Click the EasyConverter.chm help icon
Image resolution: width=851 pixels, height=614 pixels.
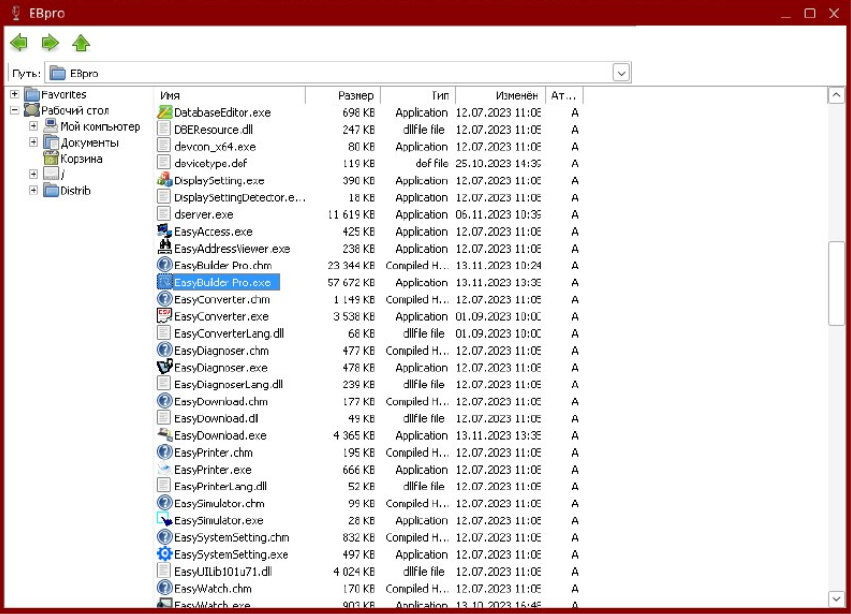(164, 299)
